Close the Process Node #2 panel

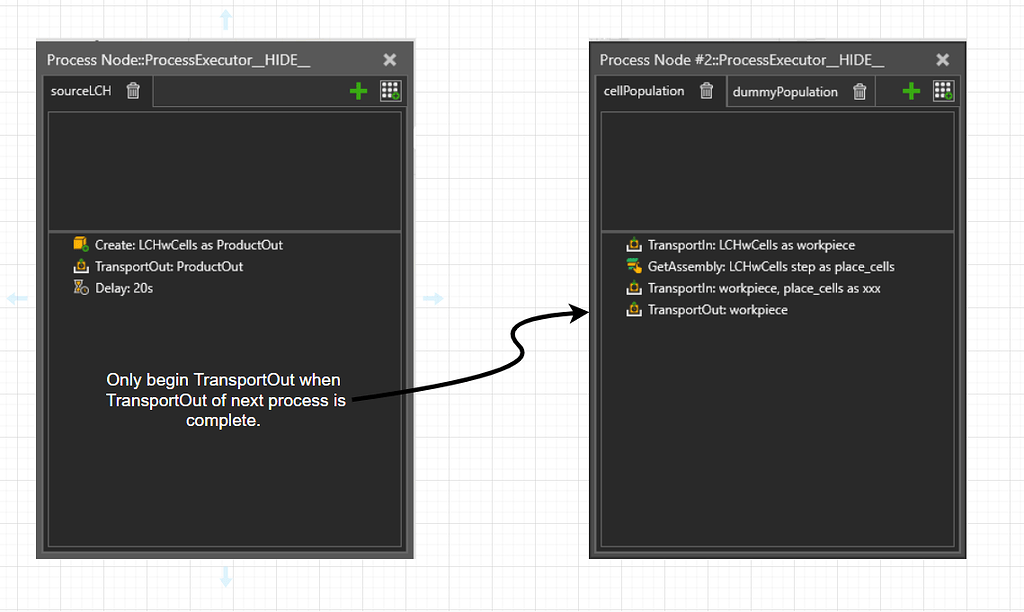(941, 60)
